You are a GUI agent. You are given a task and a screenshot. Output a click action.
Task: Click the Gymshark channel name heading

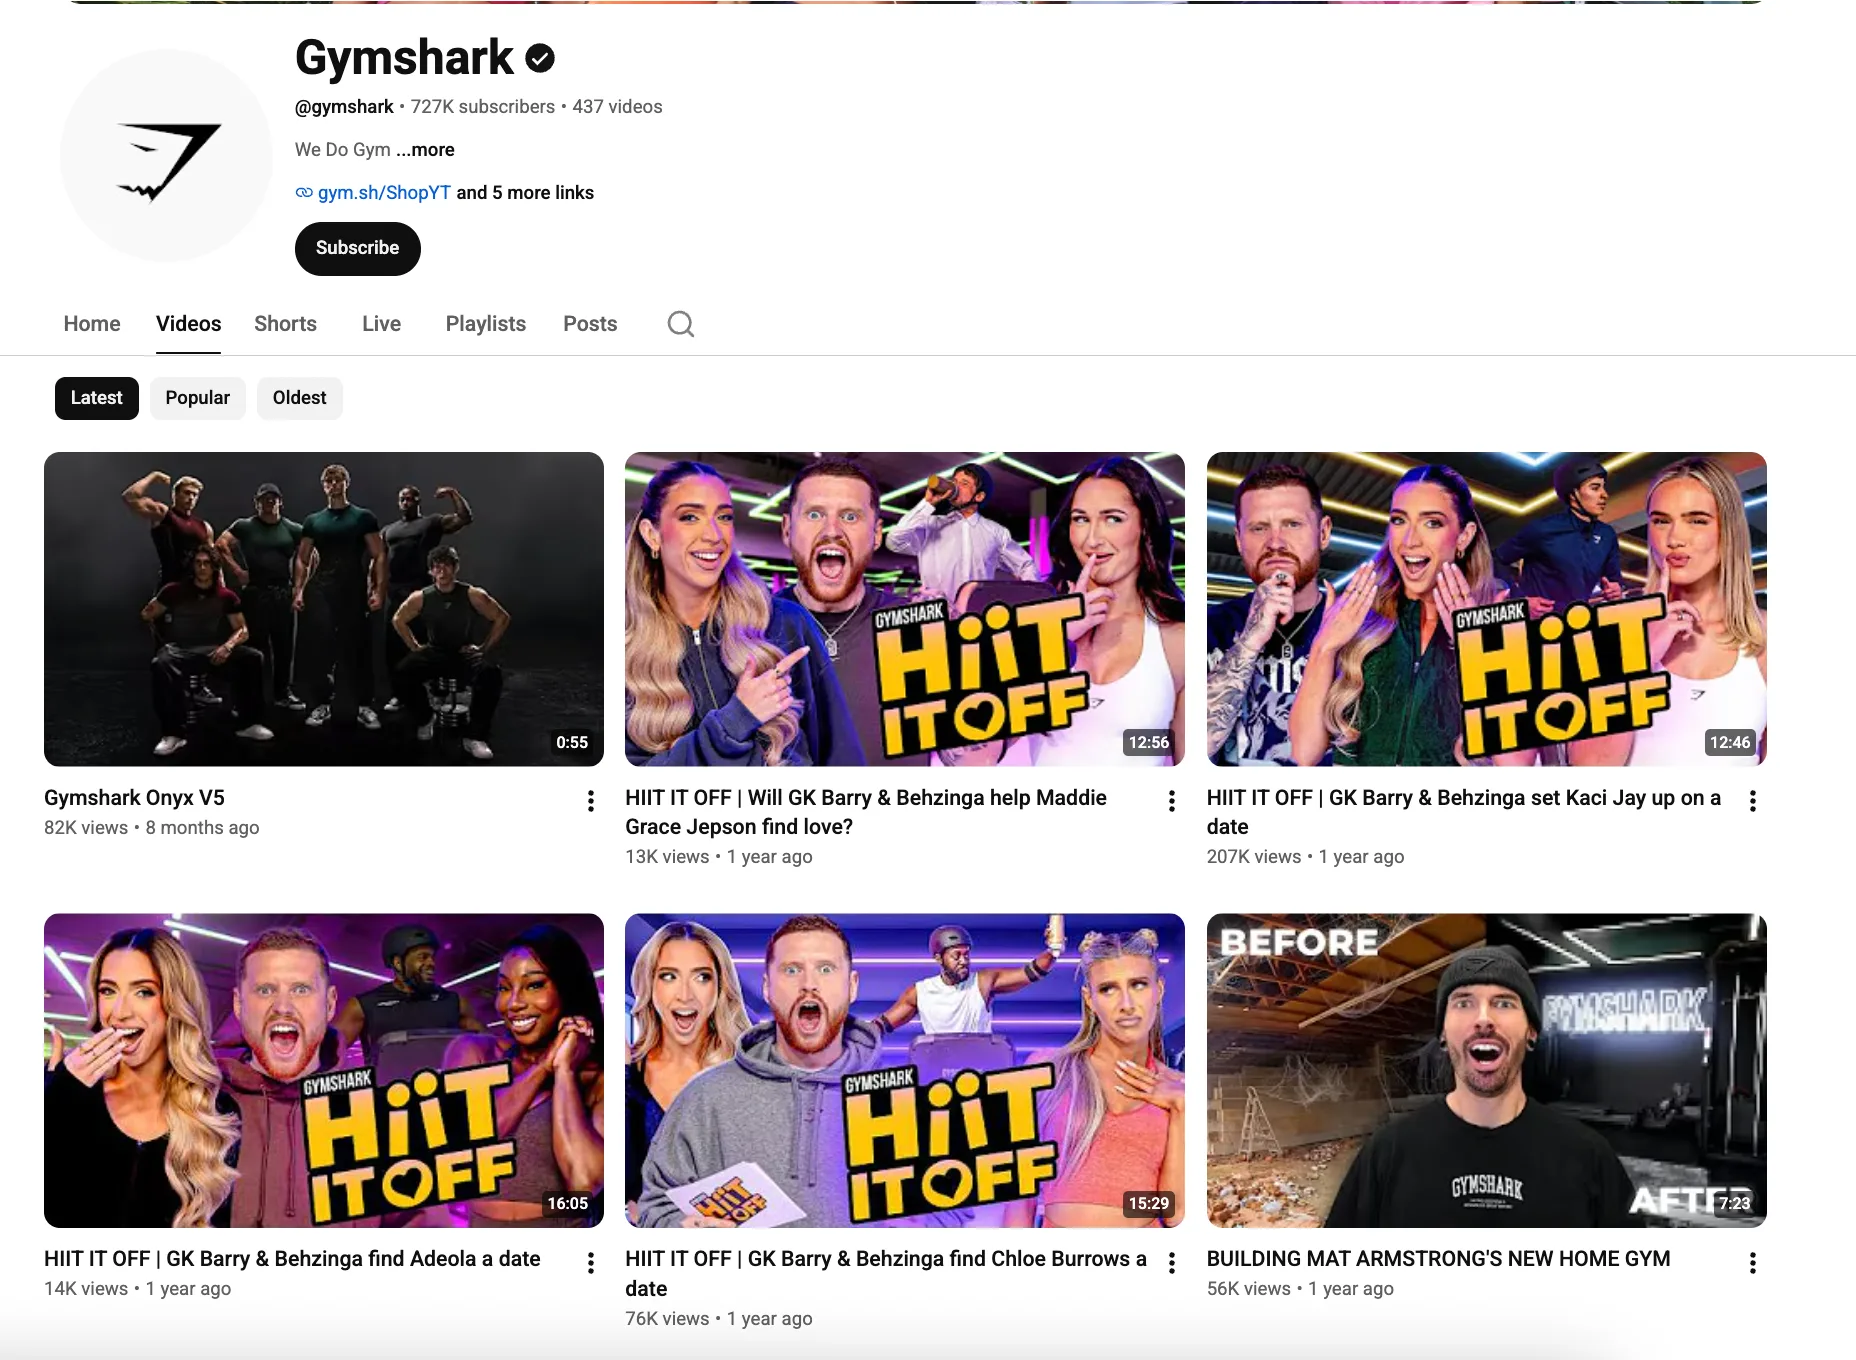tap(404, 58)
